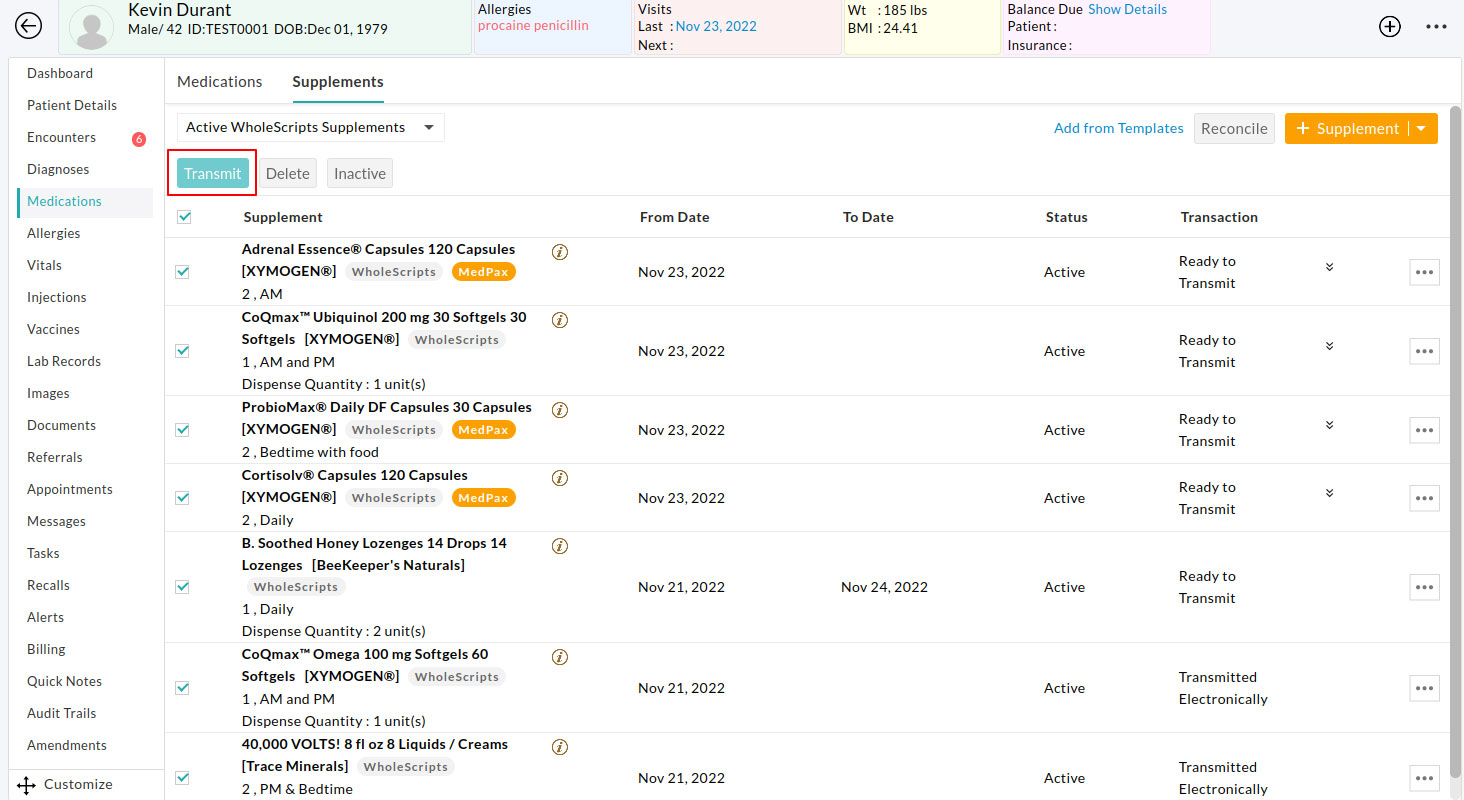Open the Supplement button dropdown arrow
The image size is (1464, 800).
click(1423, 128)
